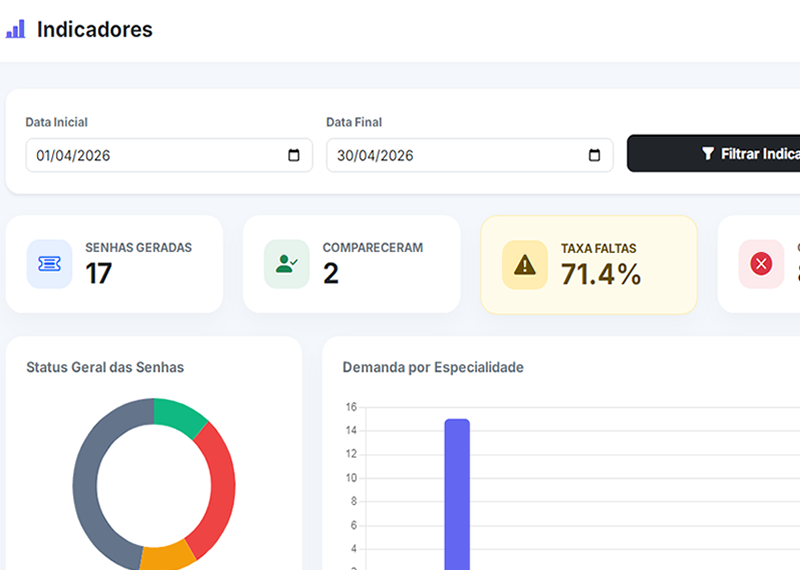
Task: Click the Senhas Geradas ticket icon
Action: point(49,264)
